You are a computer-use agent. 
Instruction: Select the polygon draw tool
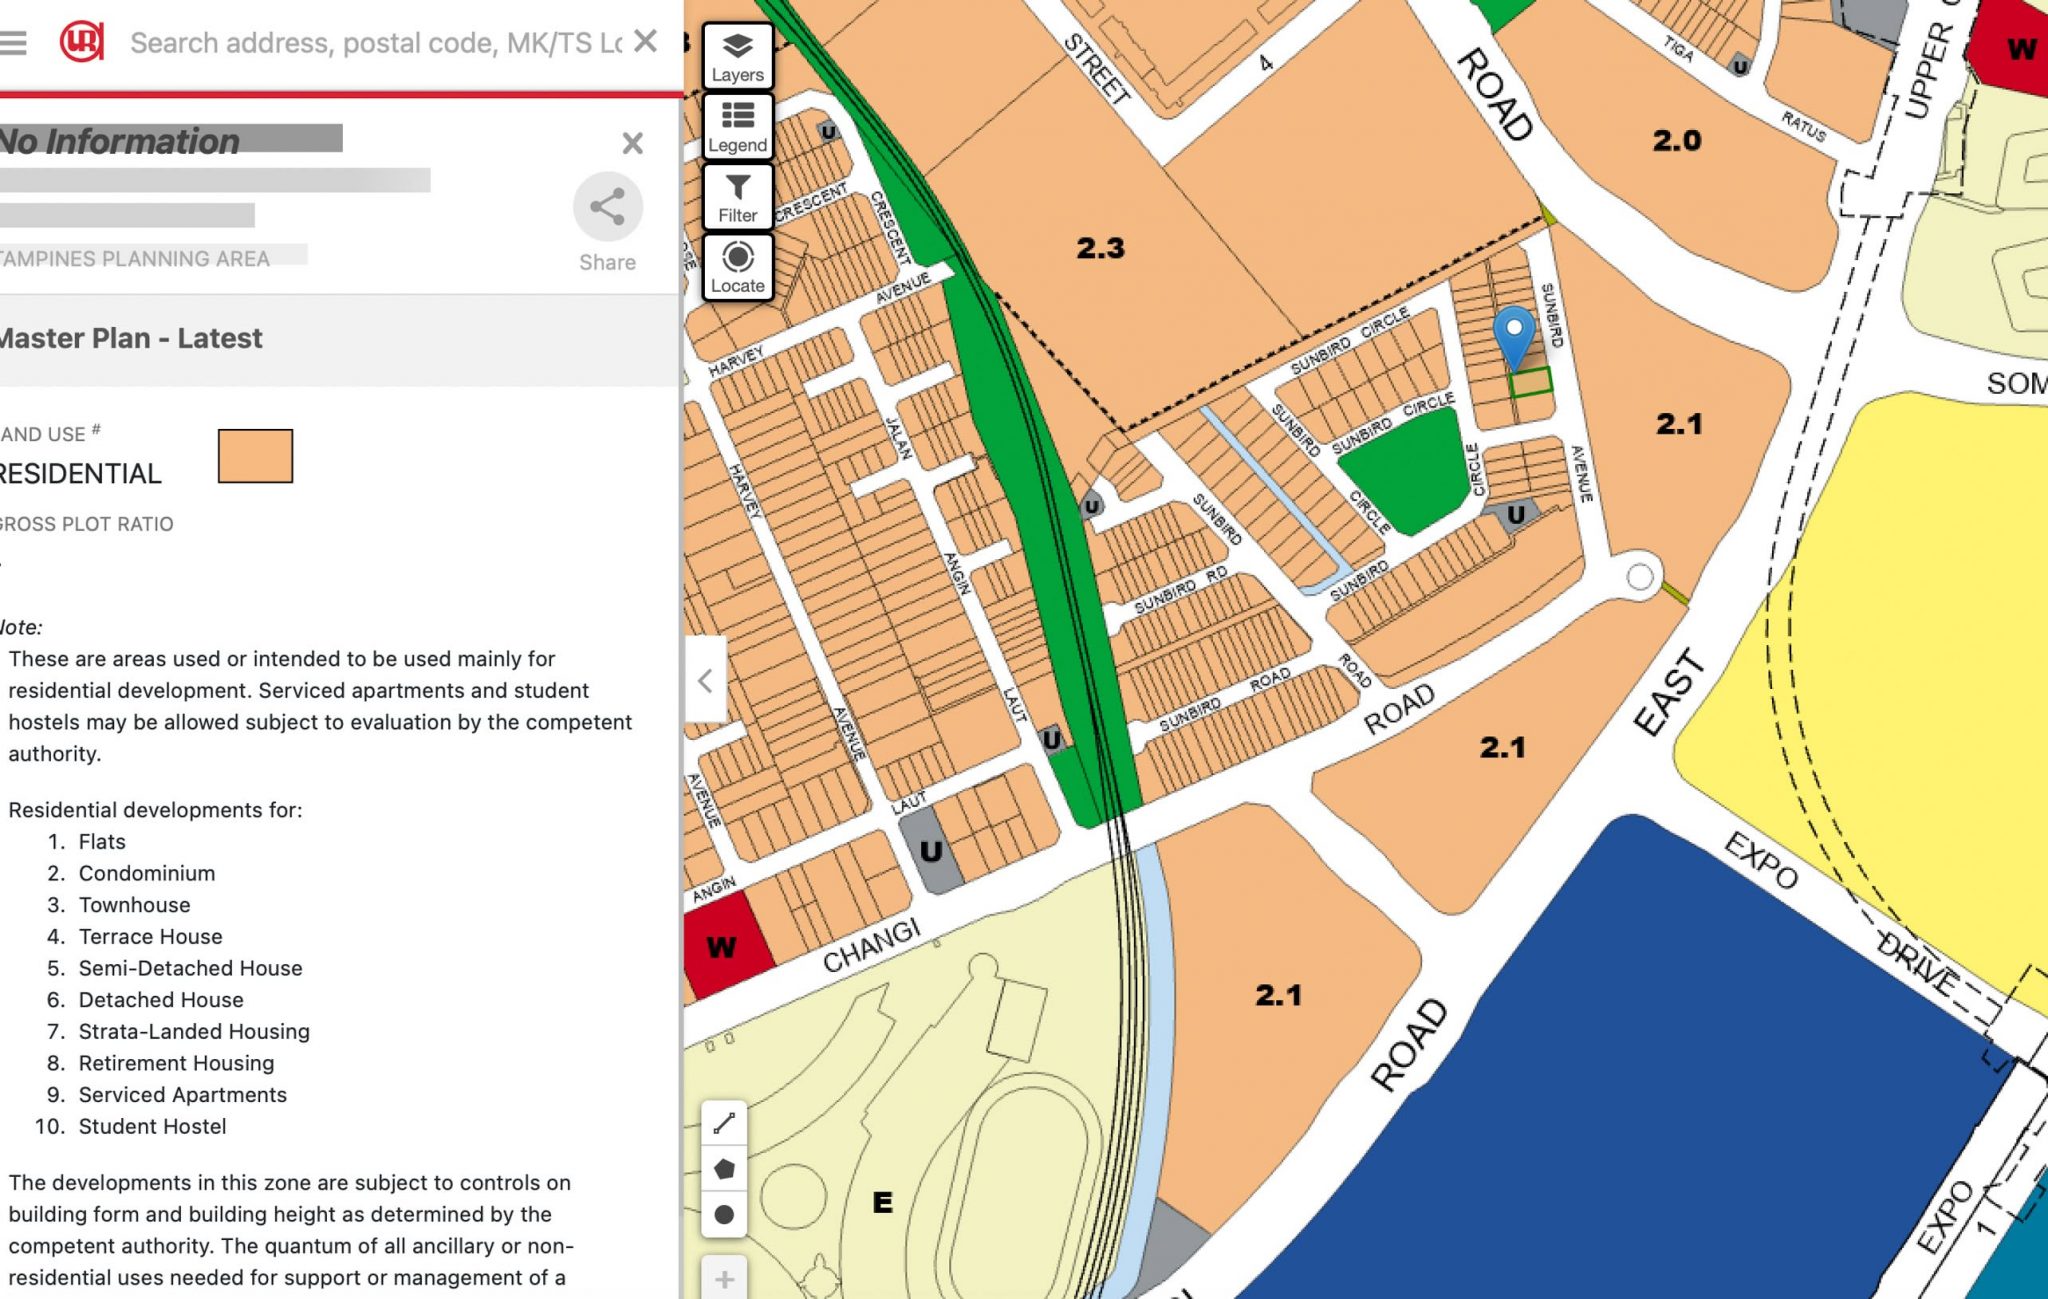[724, 1168]
